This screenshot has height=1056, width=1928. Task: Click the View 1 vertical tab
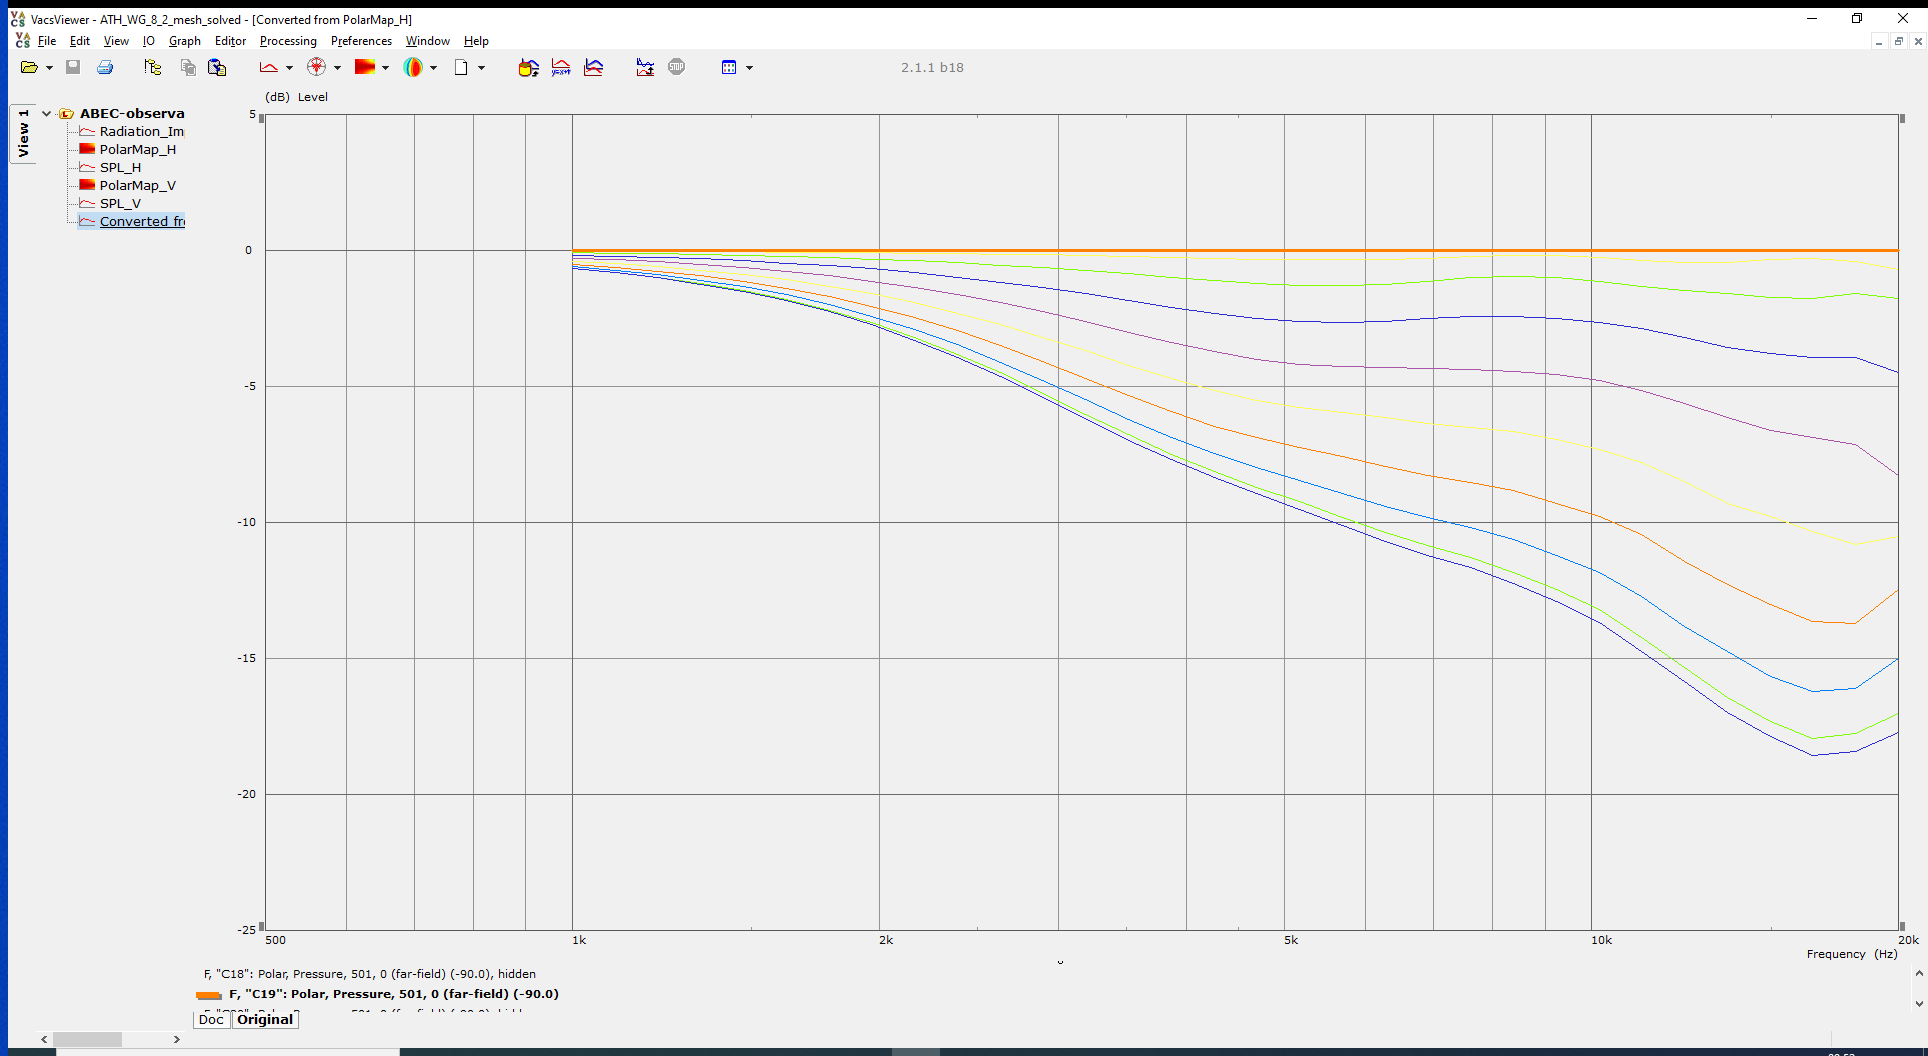click(23, 134)
